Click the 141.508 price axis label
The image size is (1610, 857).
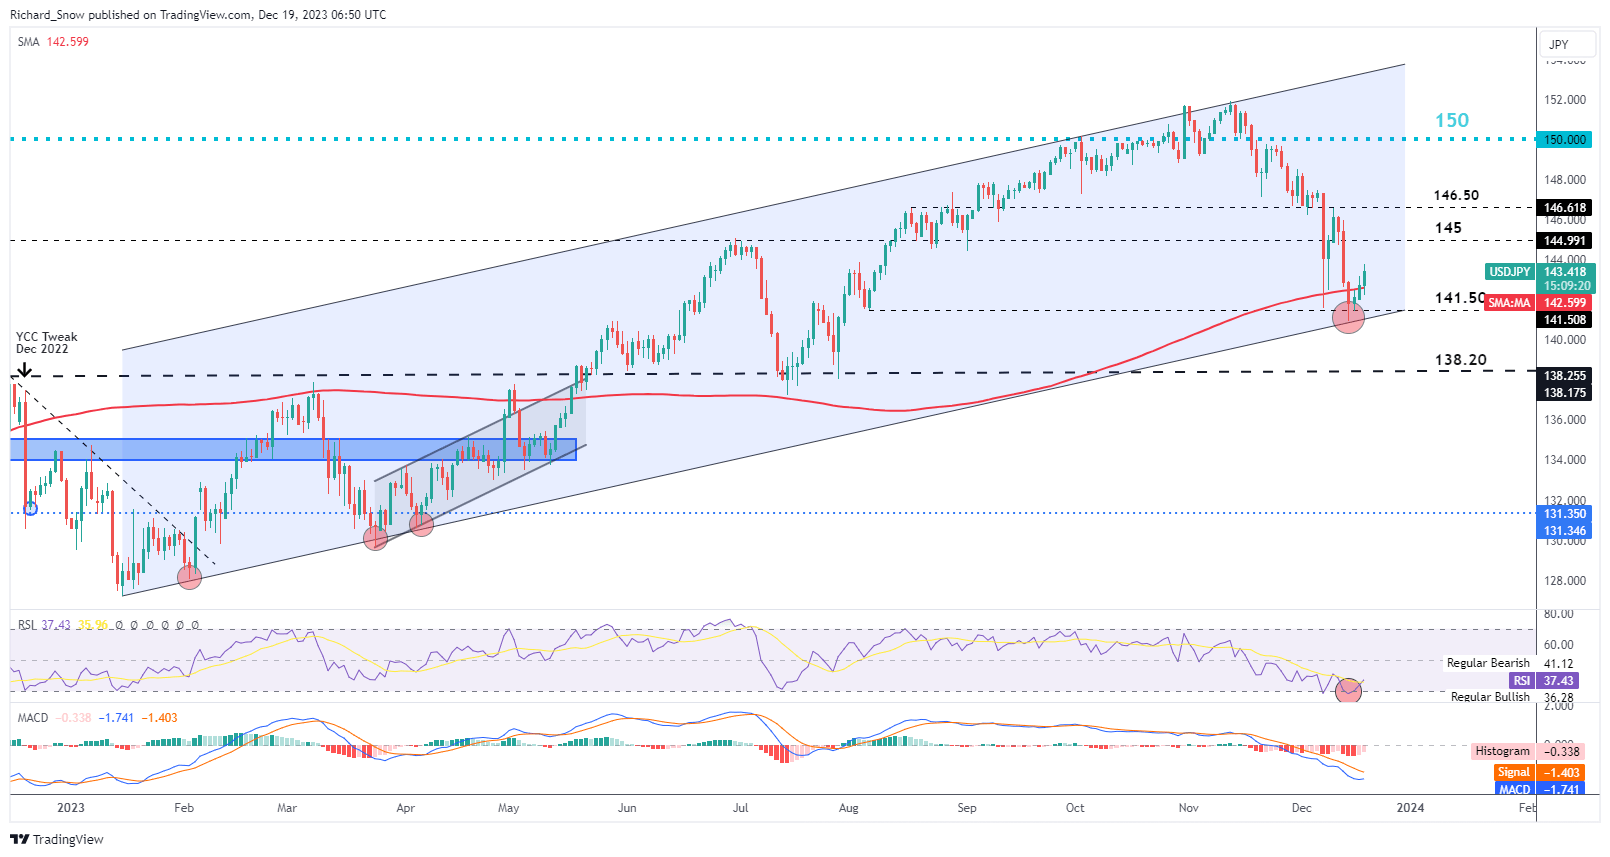click(1565, 320)
